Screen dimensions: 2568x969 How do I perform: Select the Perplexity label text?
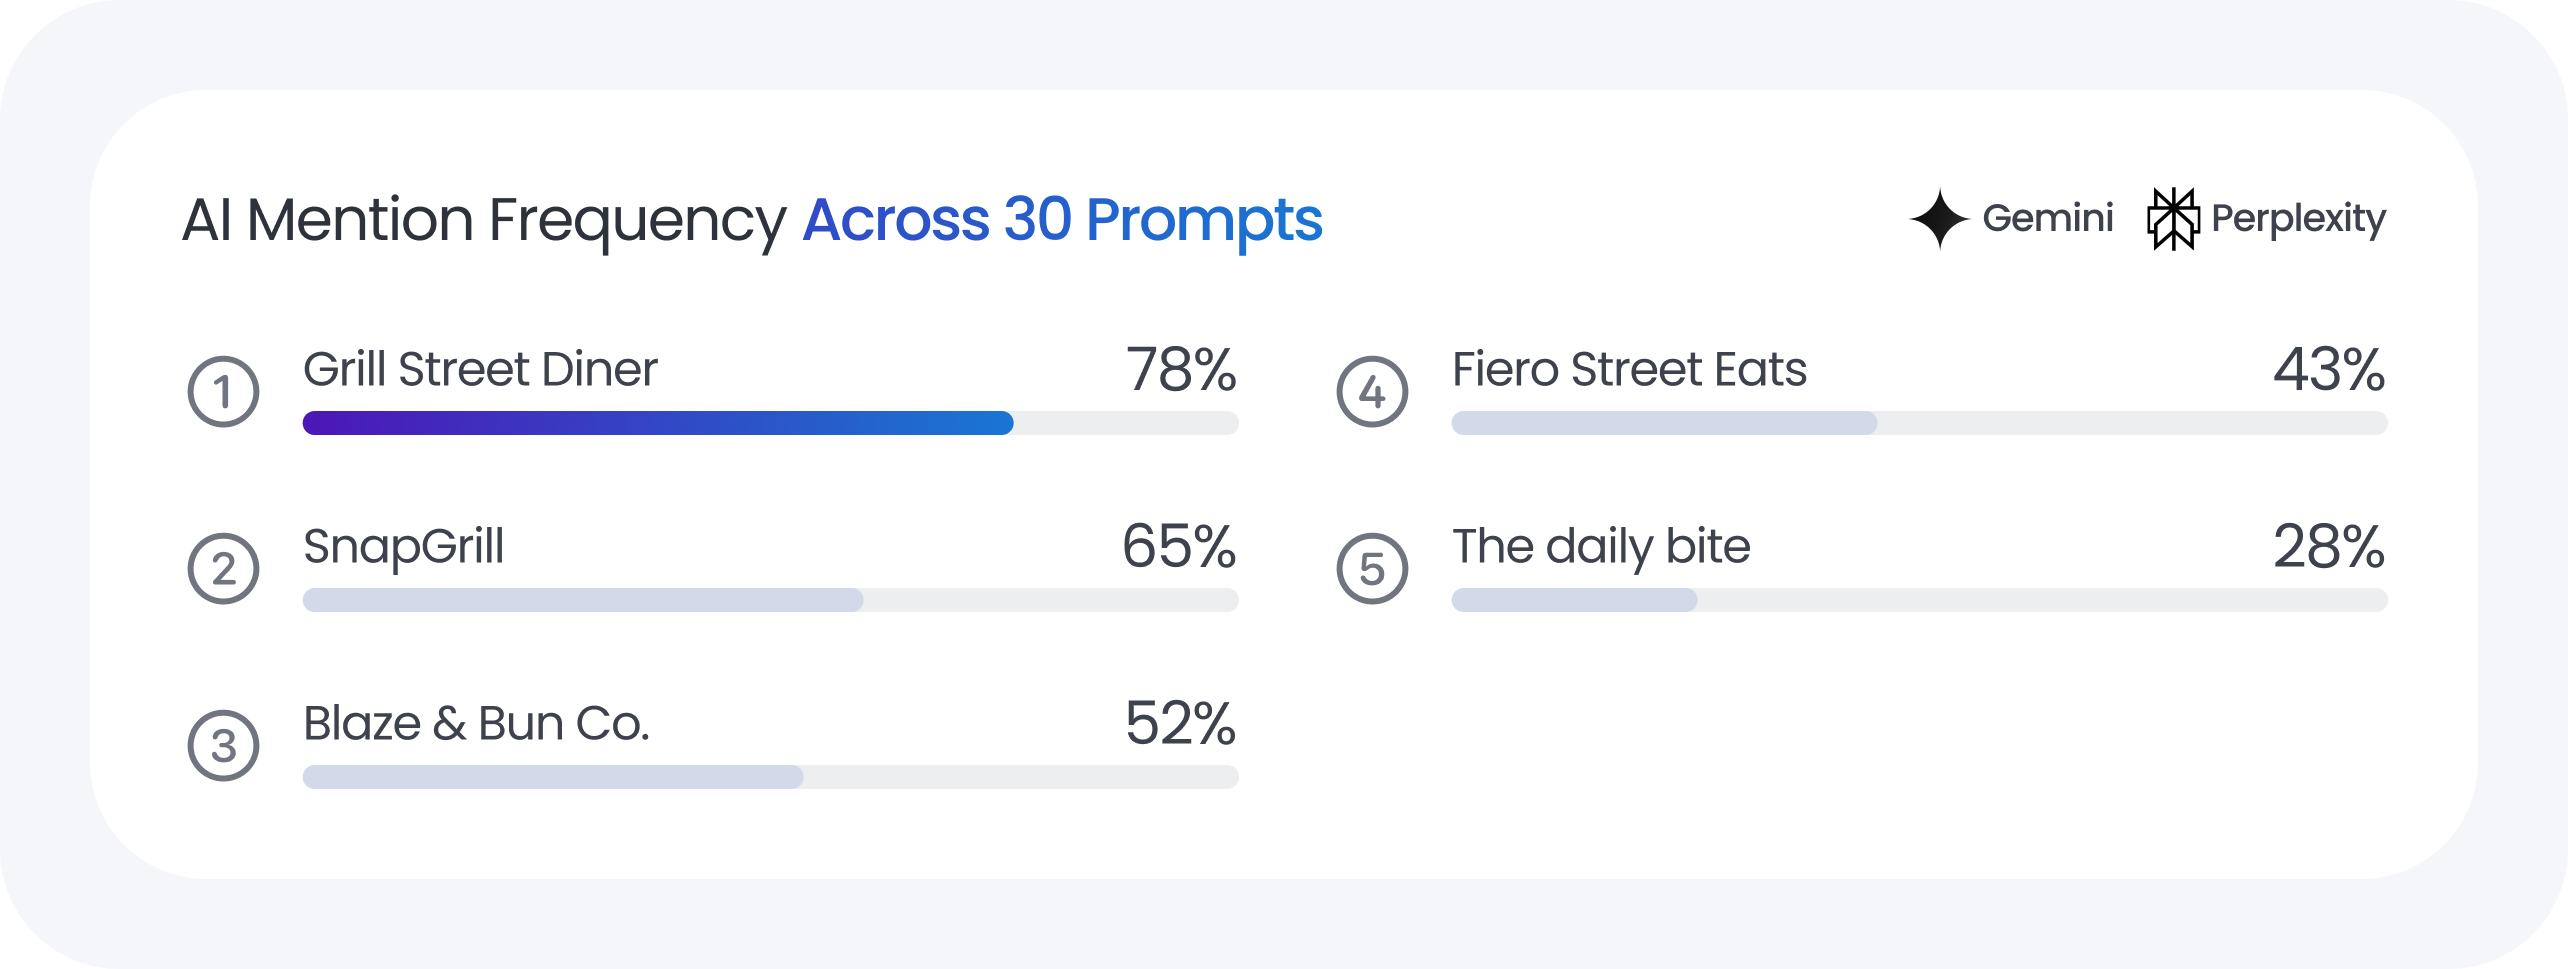2298,219
